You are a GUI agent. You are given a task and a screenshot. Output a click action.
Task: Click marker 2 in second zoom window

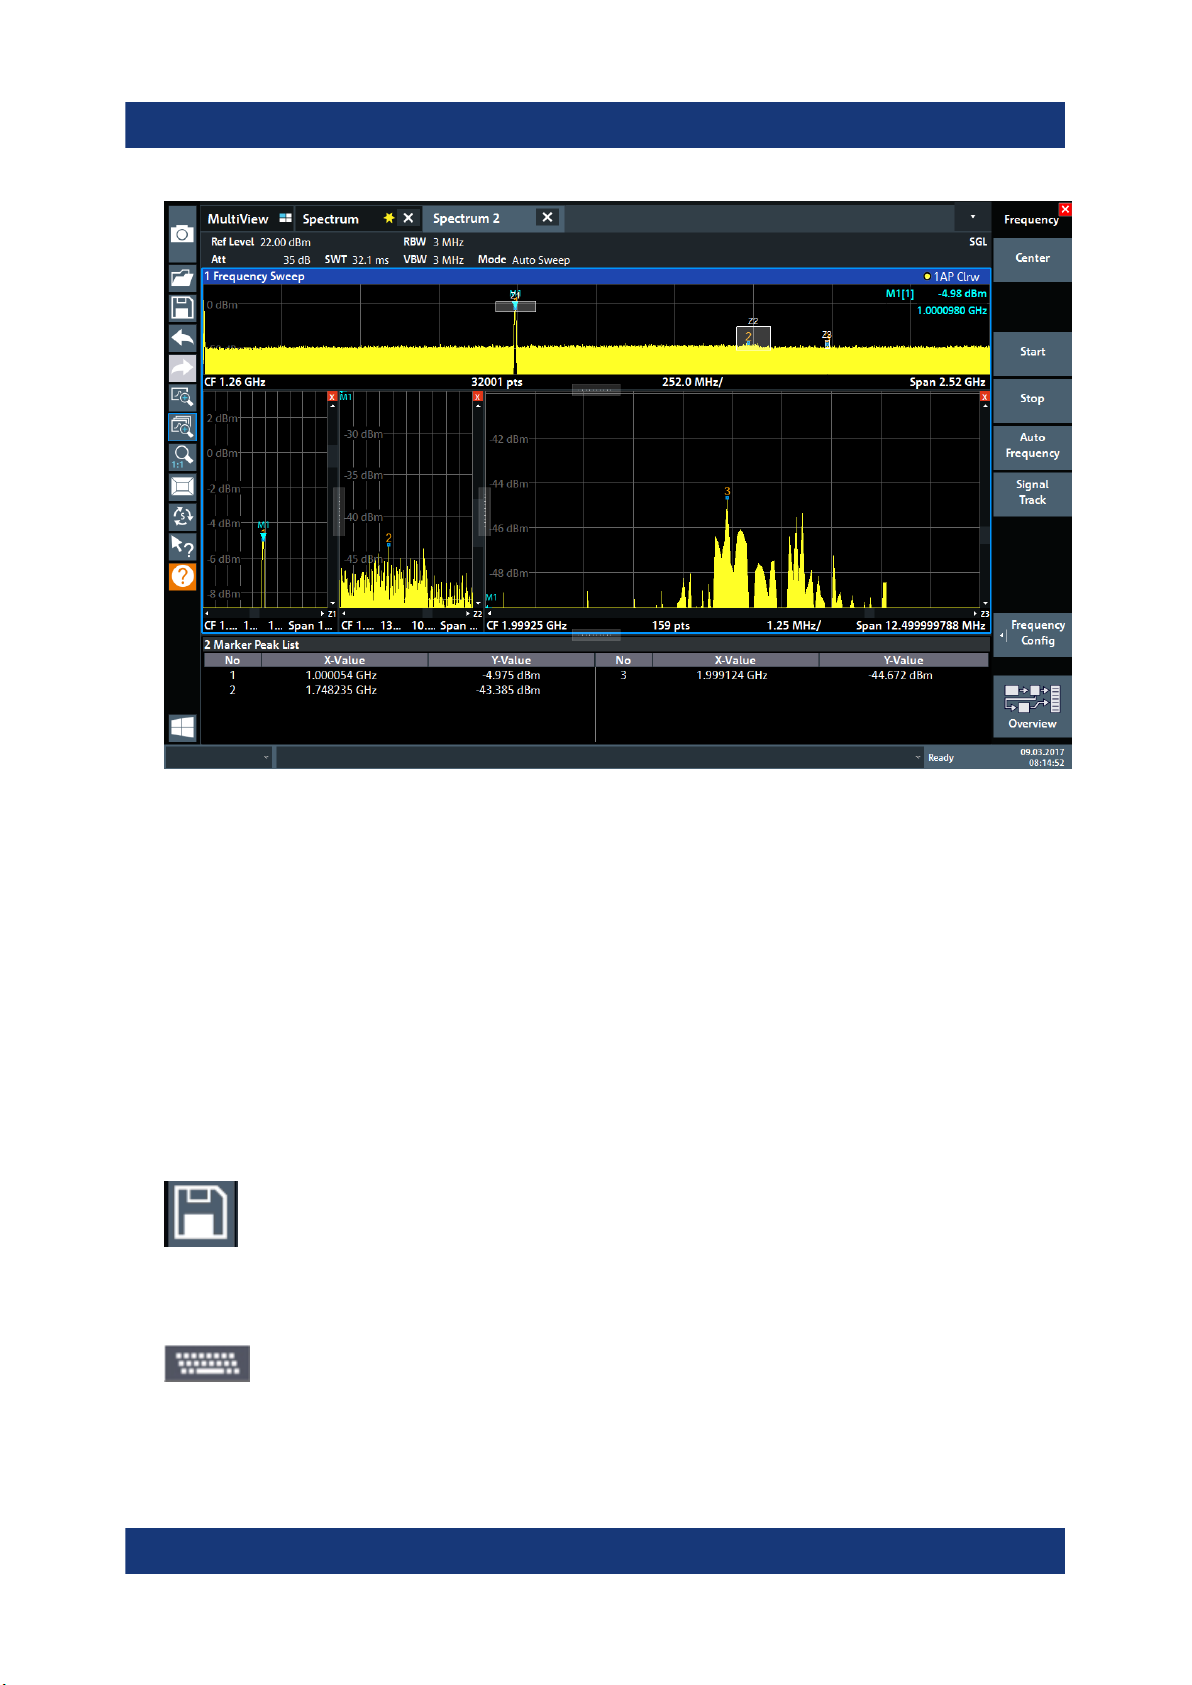[x=388, y=540]
